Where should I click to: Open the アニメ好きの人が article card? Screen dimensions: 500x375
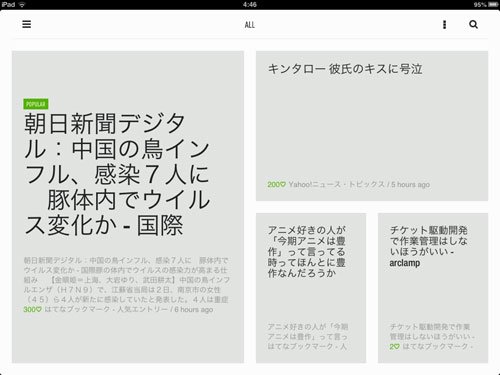point(311,288)
